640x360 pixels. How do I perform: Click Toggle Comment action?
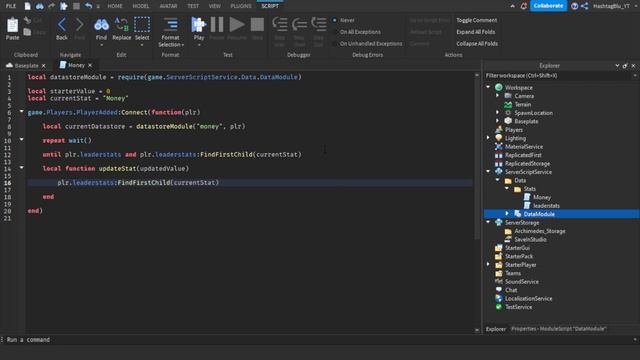476,20
